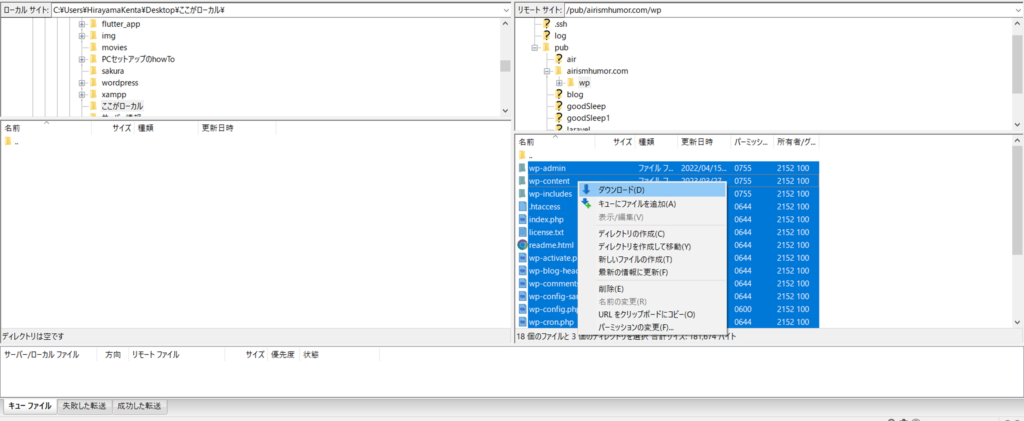
Task: Expand the flutter_app tree node
Action: [x=82, y=24]
